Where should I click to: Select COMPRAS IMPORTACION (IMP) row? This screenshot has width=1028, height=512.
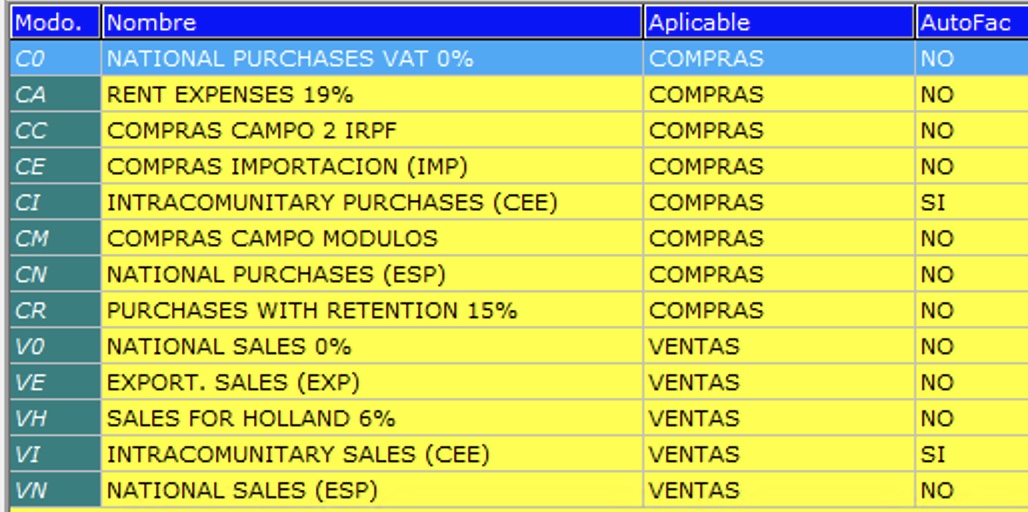click(x=287, y=167)
